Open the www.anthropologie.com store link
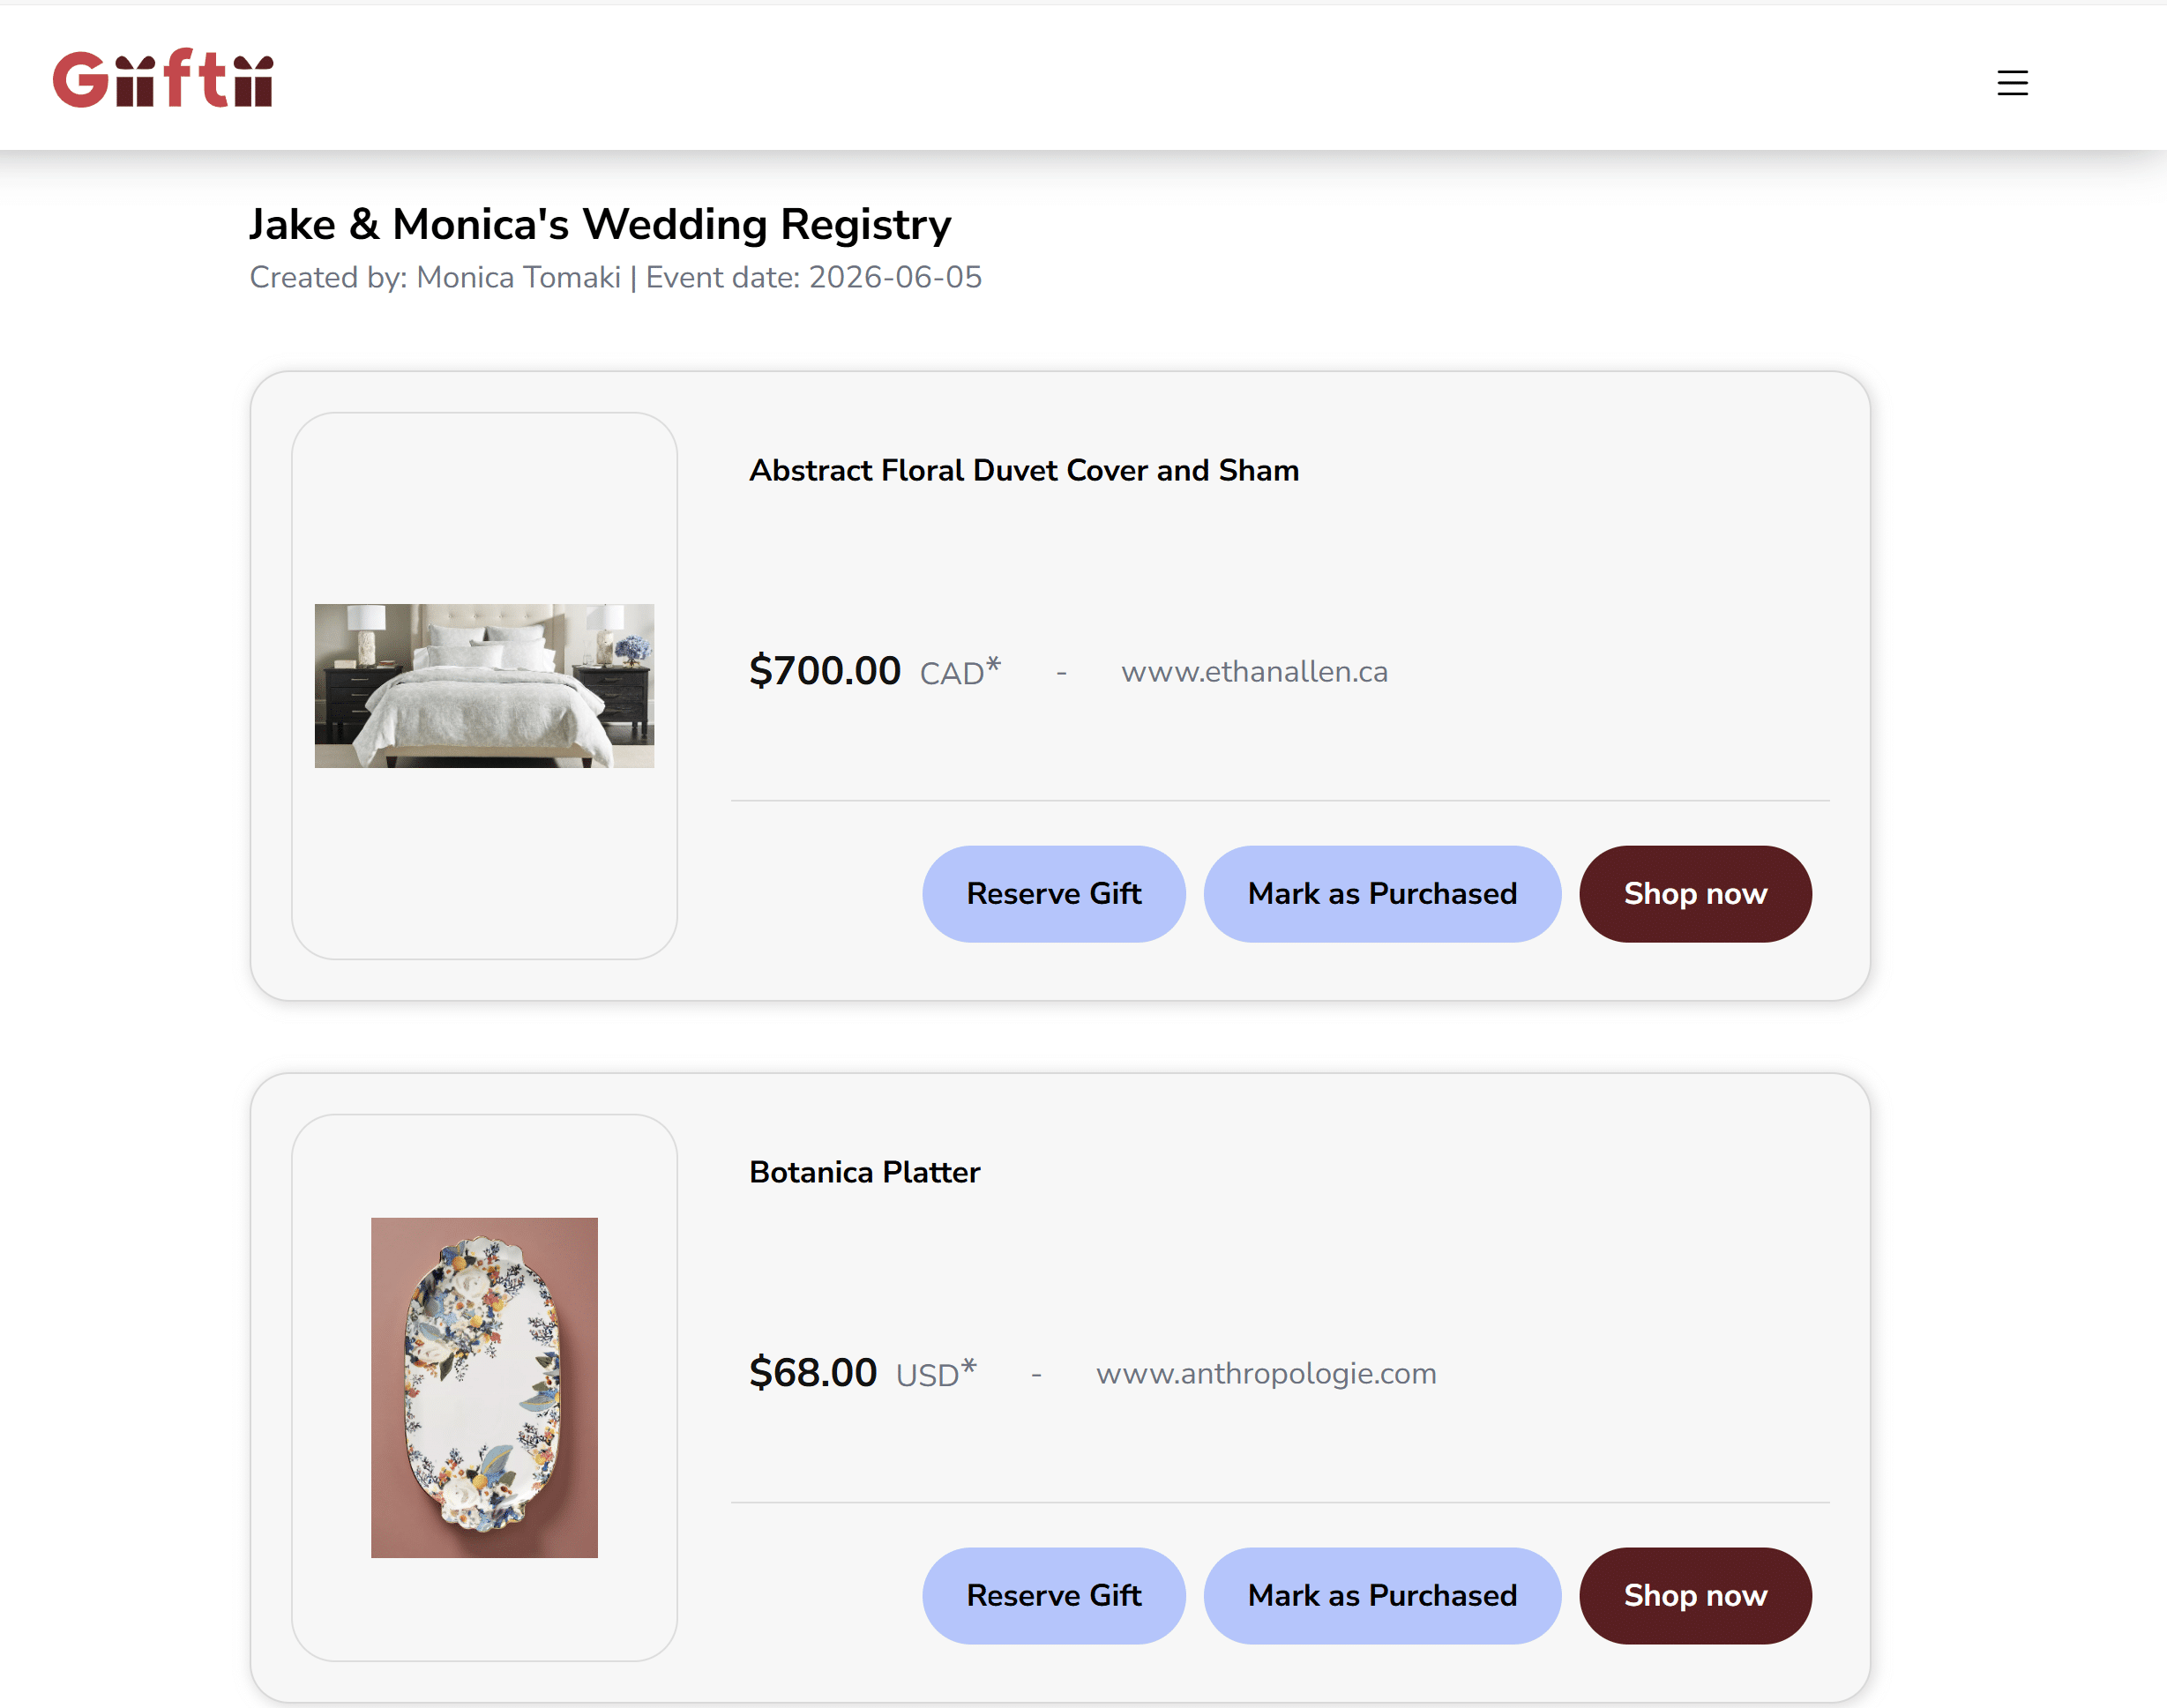2167x1708 pixels. coord(1266,1374)
